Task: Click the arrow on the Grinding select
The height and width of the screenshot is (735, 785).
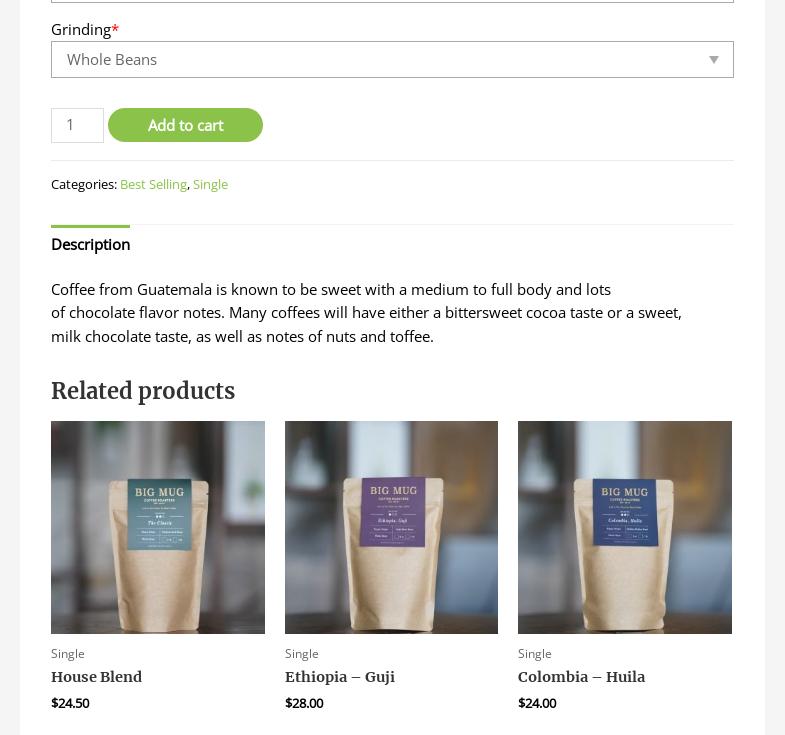Action: [713, 60]
